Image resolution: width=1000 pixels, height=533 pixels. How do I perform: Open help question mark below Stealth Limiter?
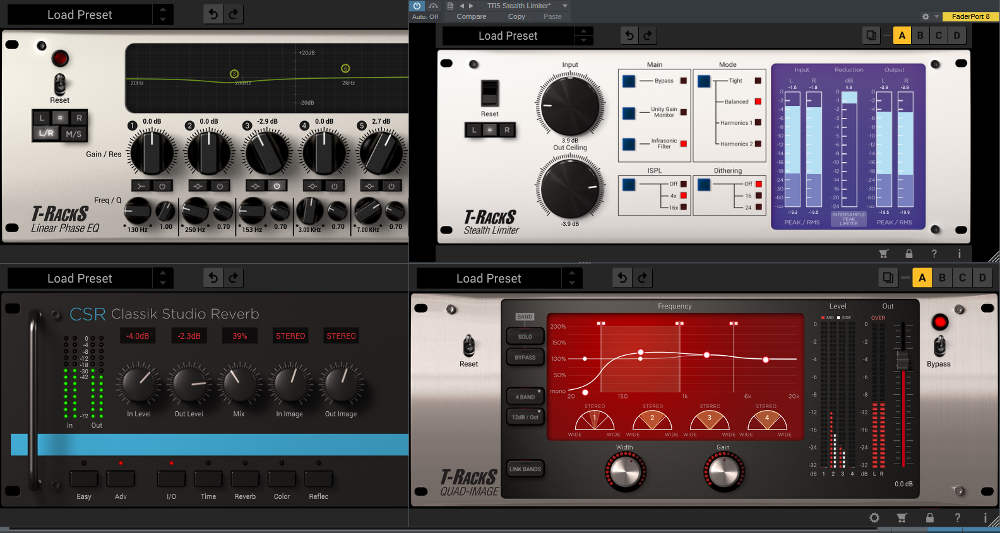click(x=934, y=253)
